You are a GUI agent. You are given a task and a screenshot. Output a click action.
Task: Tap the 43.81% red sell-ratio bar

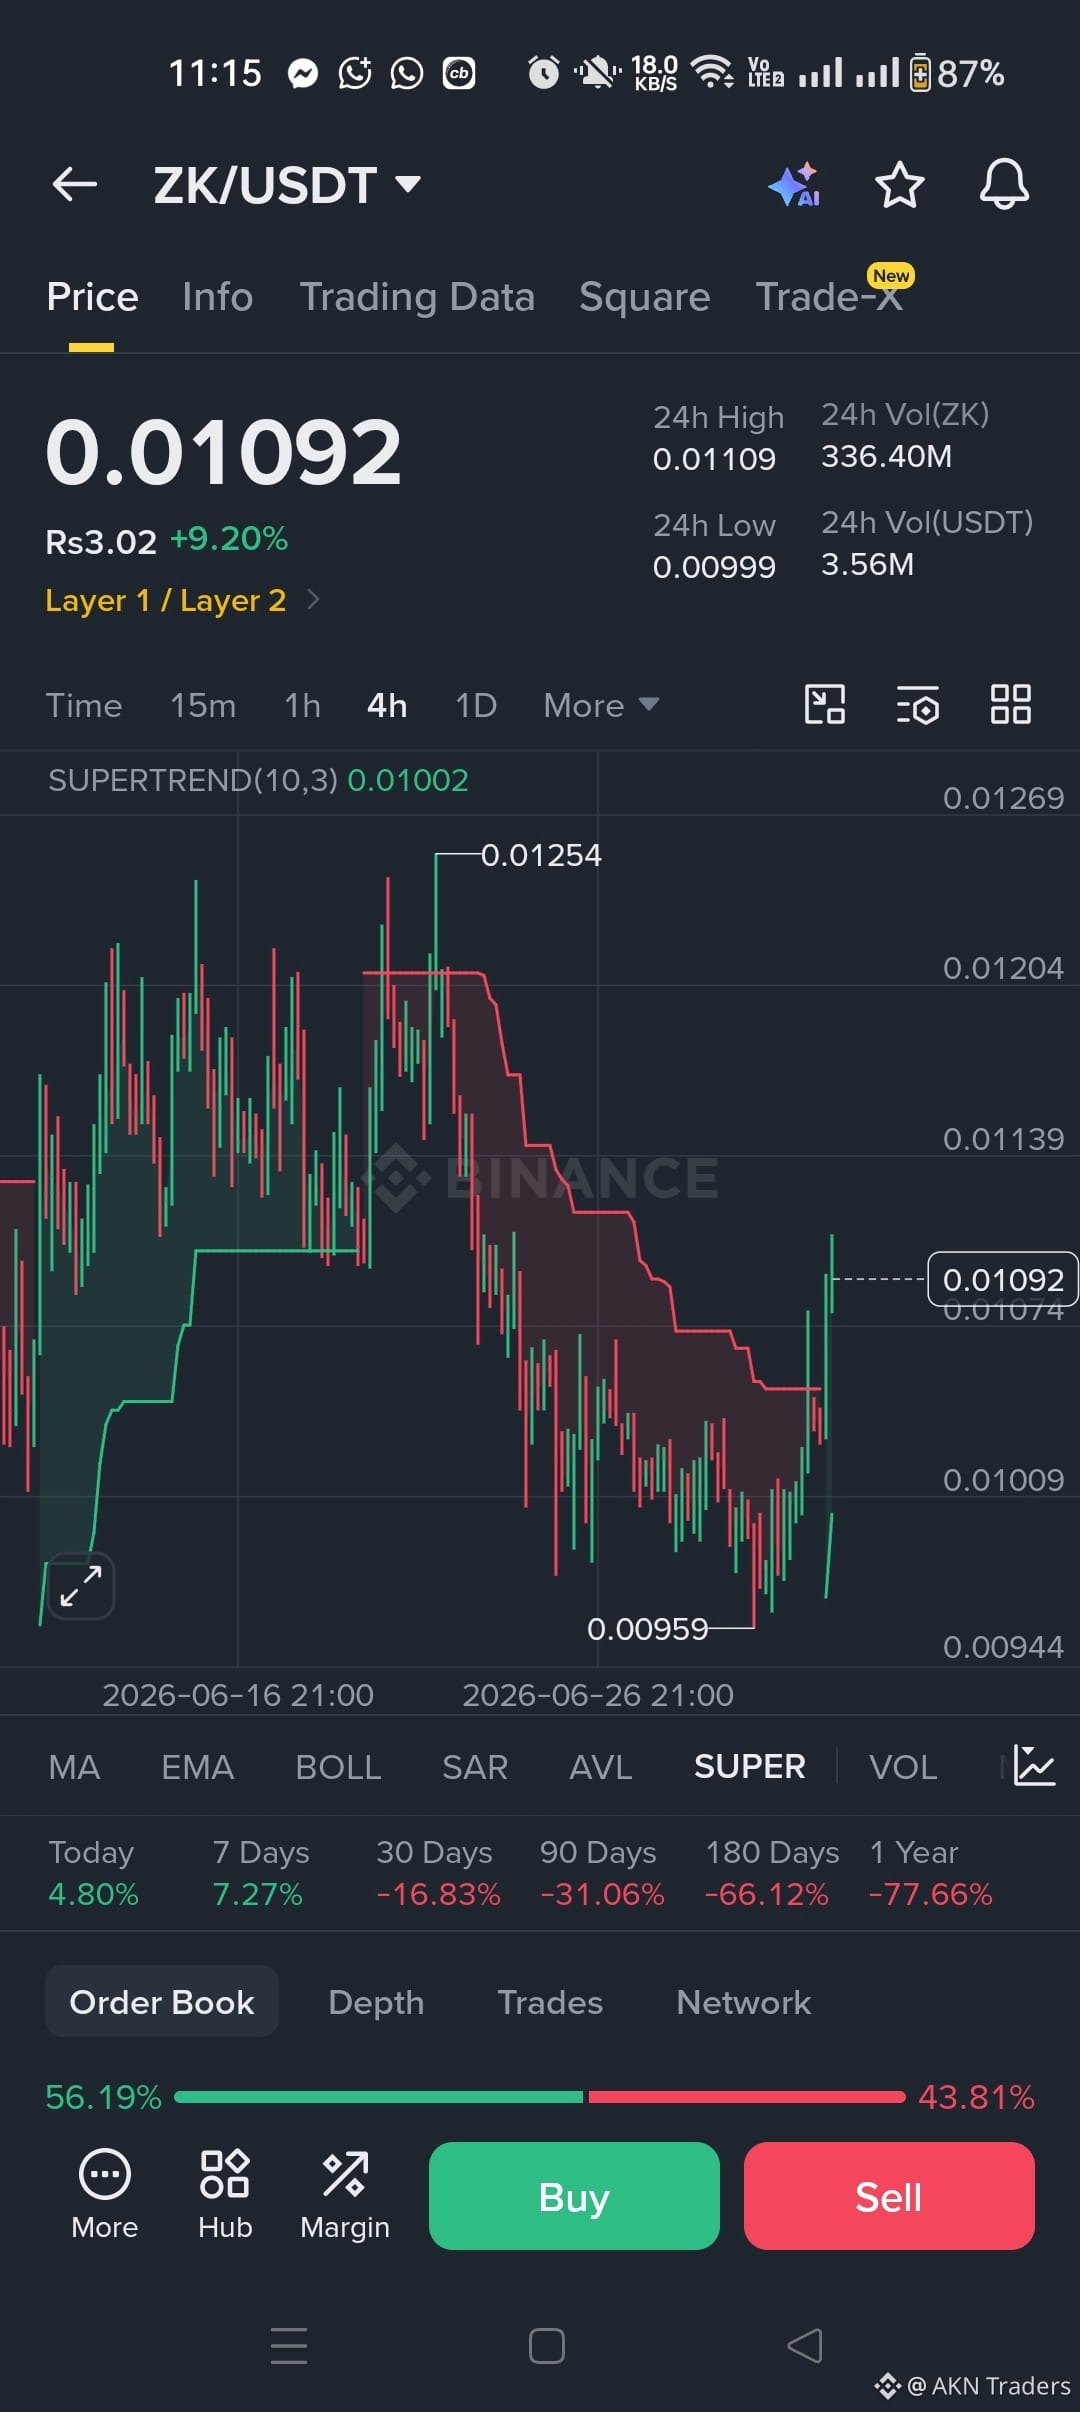pyautogui.click(x=747, y=2097)
